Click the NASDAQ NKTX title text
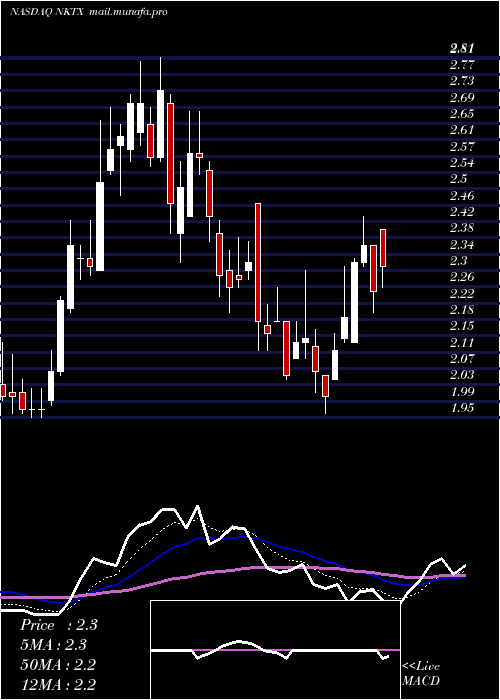The width and height of the screenshot is (500, 700). pos(47,12)
